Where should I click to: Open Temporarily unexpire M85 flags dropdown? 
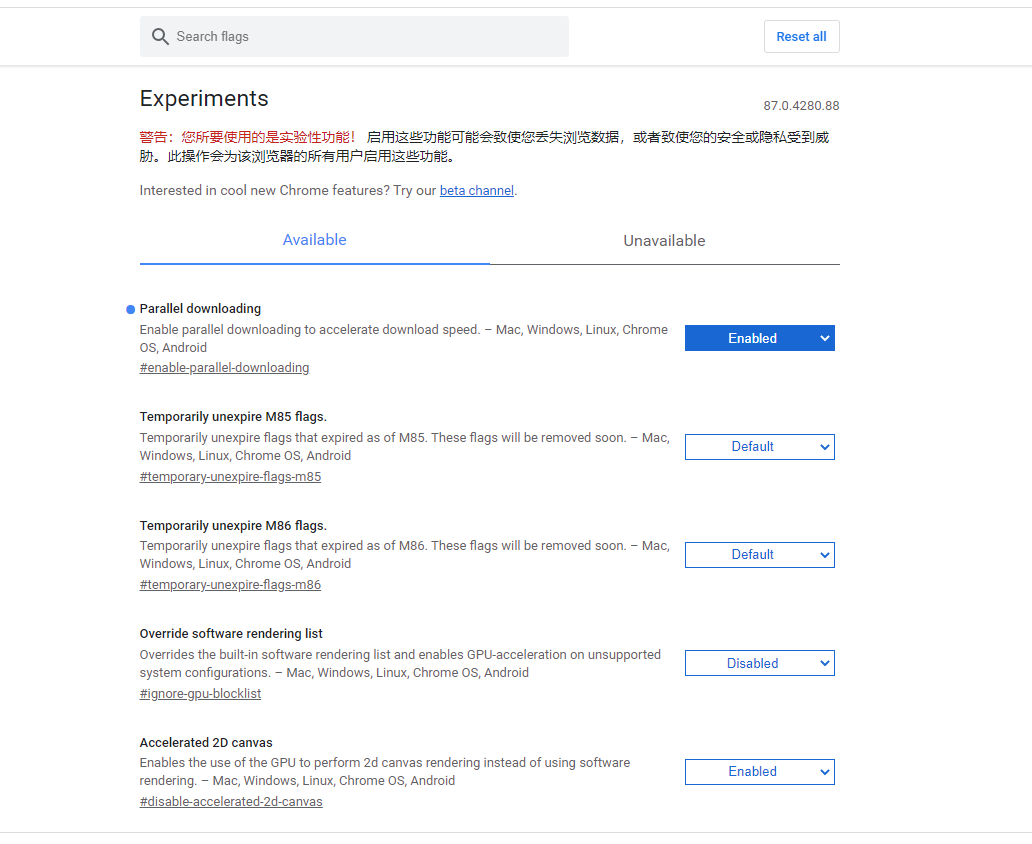pyautogui.click(x=760, y=447)
